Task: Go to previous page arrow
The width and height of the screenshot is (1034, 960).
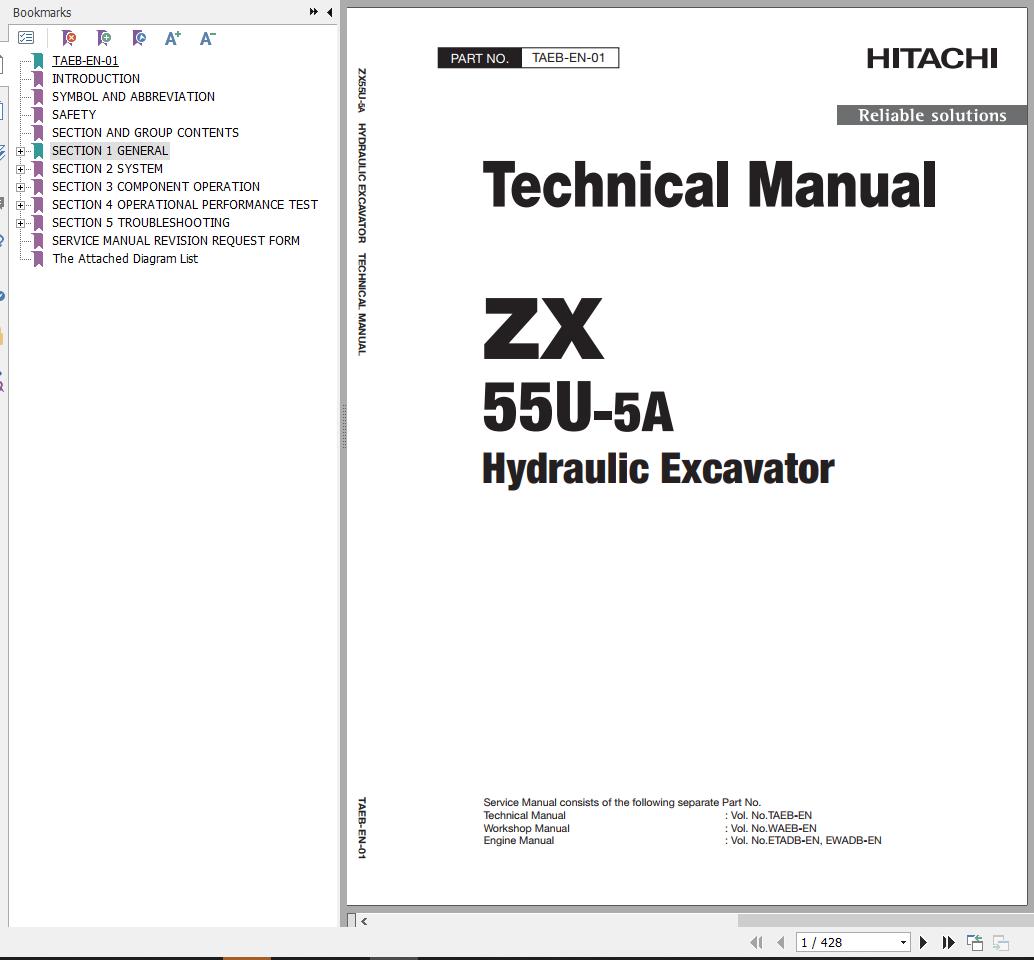Action: click(x=781, y=942)
